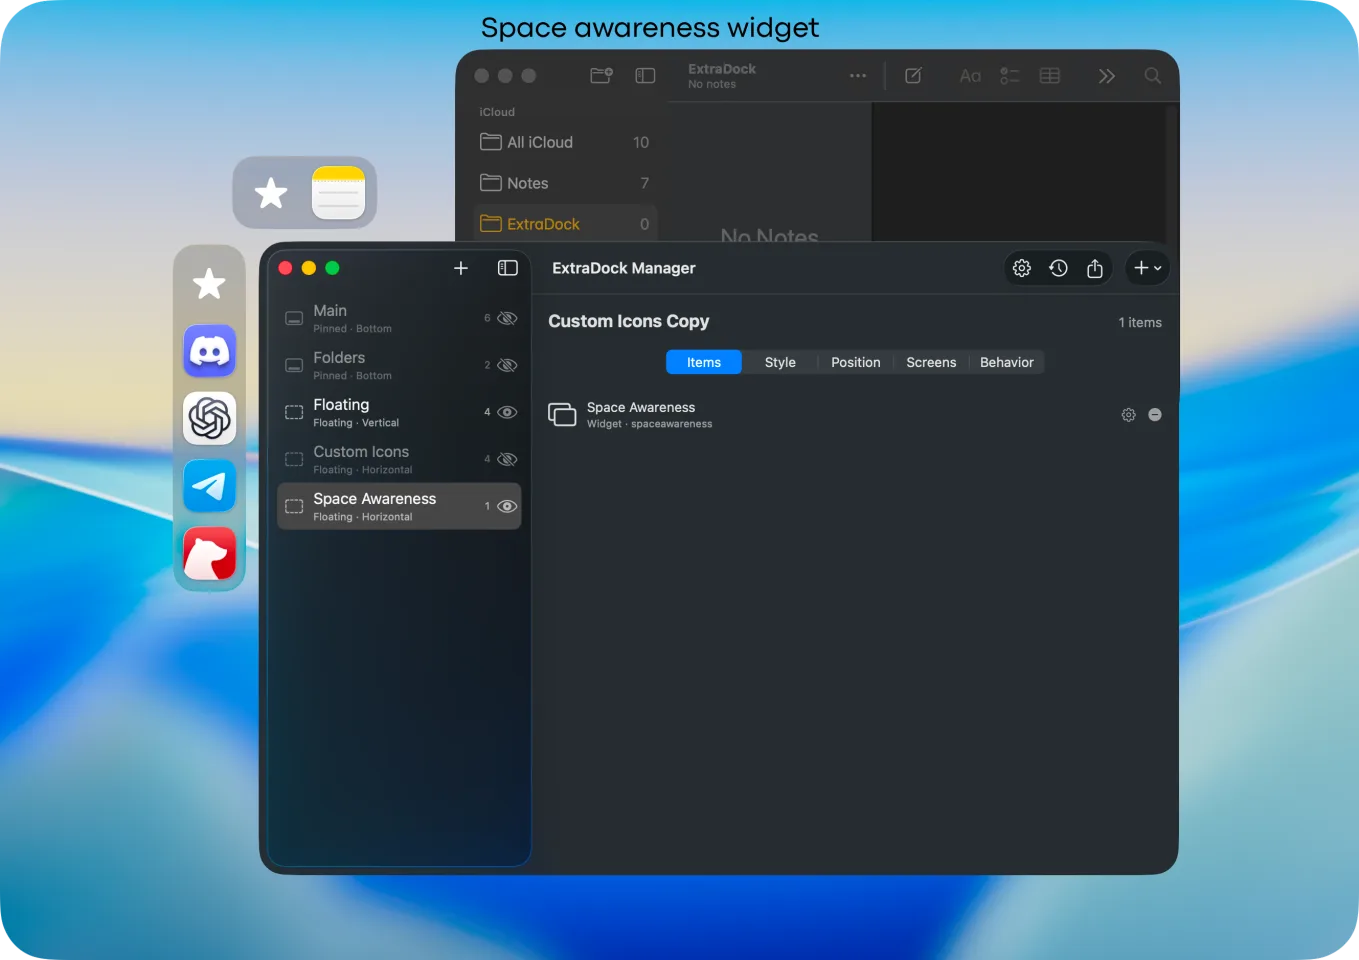Toggle Main dock visibility eye
Image resolution: width=1359 pixels, height=960 pixels.
pos(507,318)
